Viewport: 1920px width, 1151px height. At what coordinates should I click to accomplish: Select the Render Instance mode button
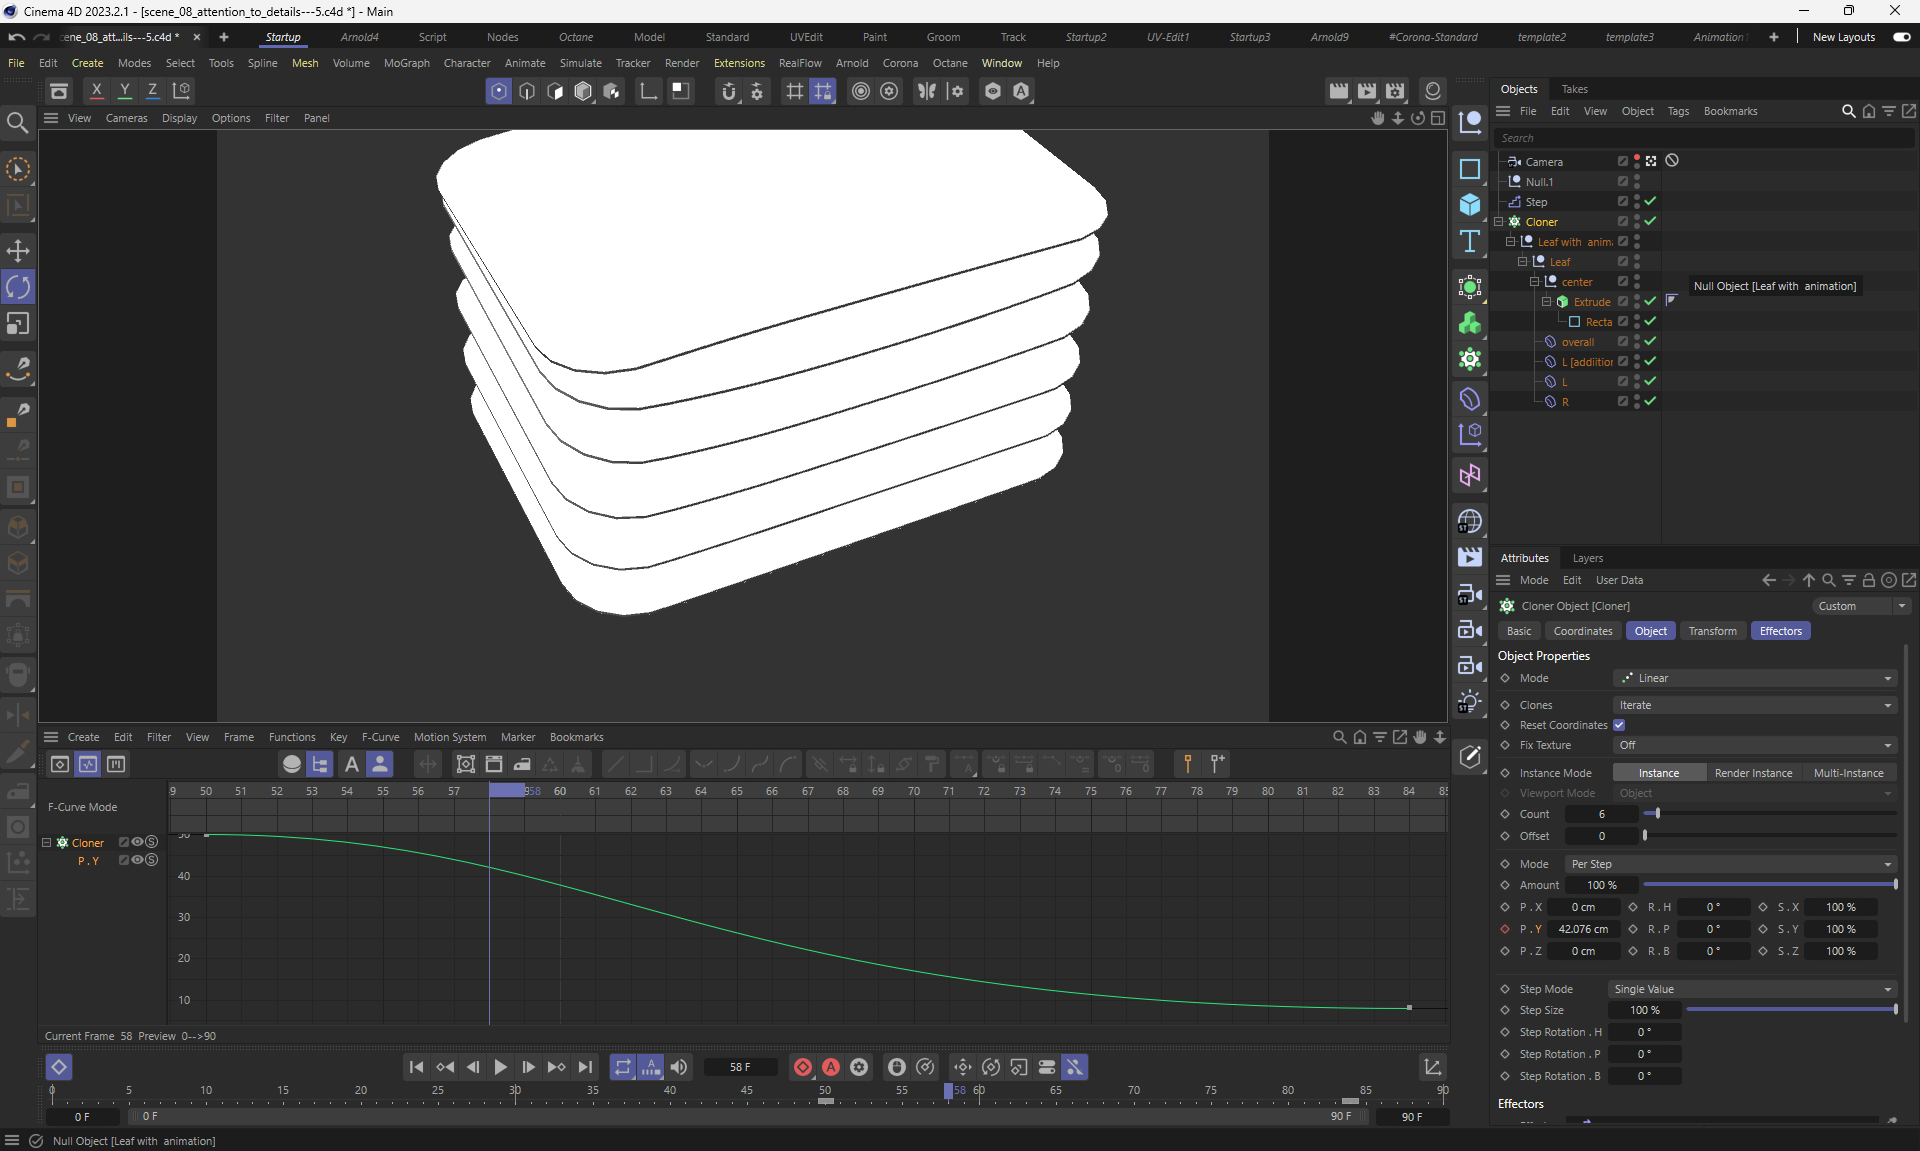coord(1753,773)
